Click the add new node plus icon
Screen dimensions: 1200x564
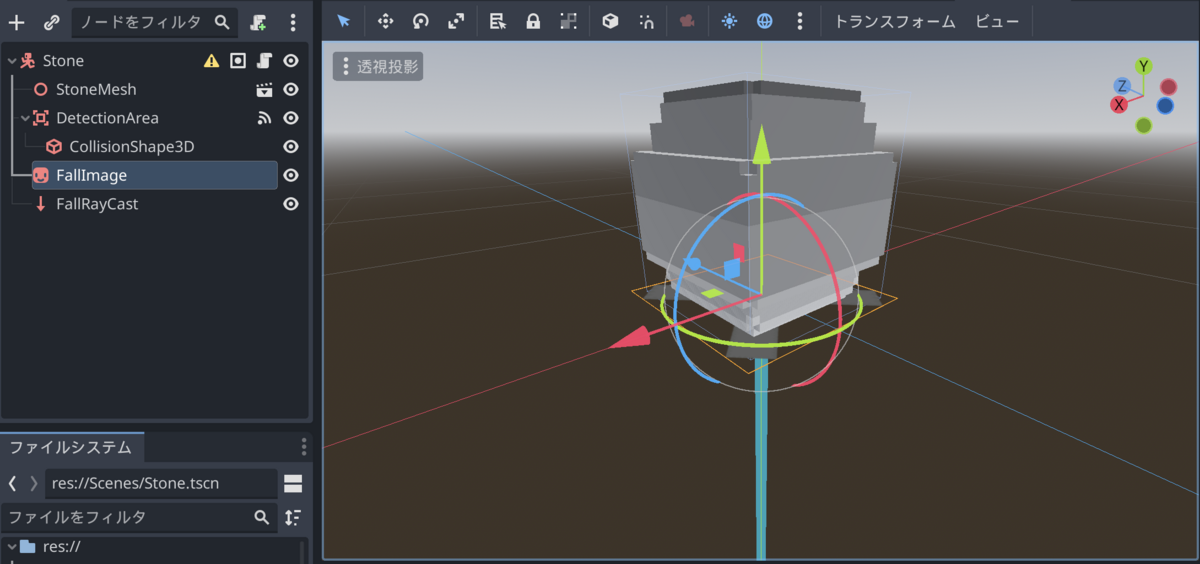tap(16, 22)
